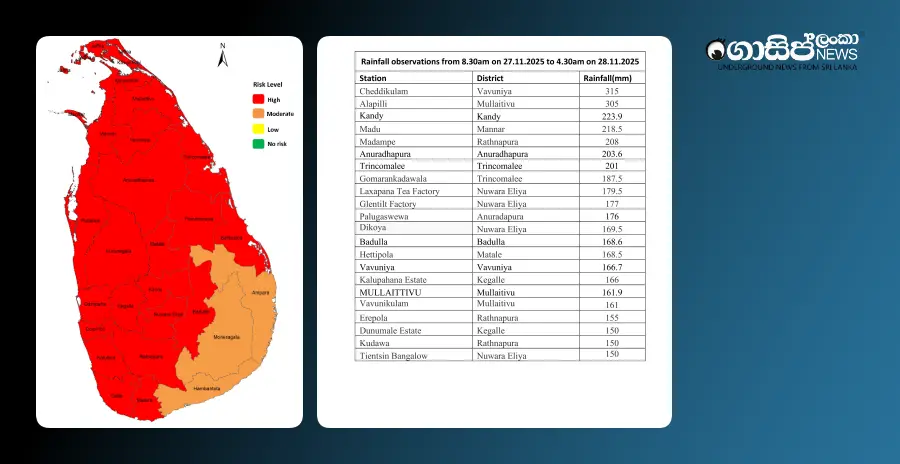900x464 pixels.
Task: Select the Laxapana Tea Factory station cell
Action: point(399,191)
